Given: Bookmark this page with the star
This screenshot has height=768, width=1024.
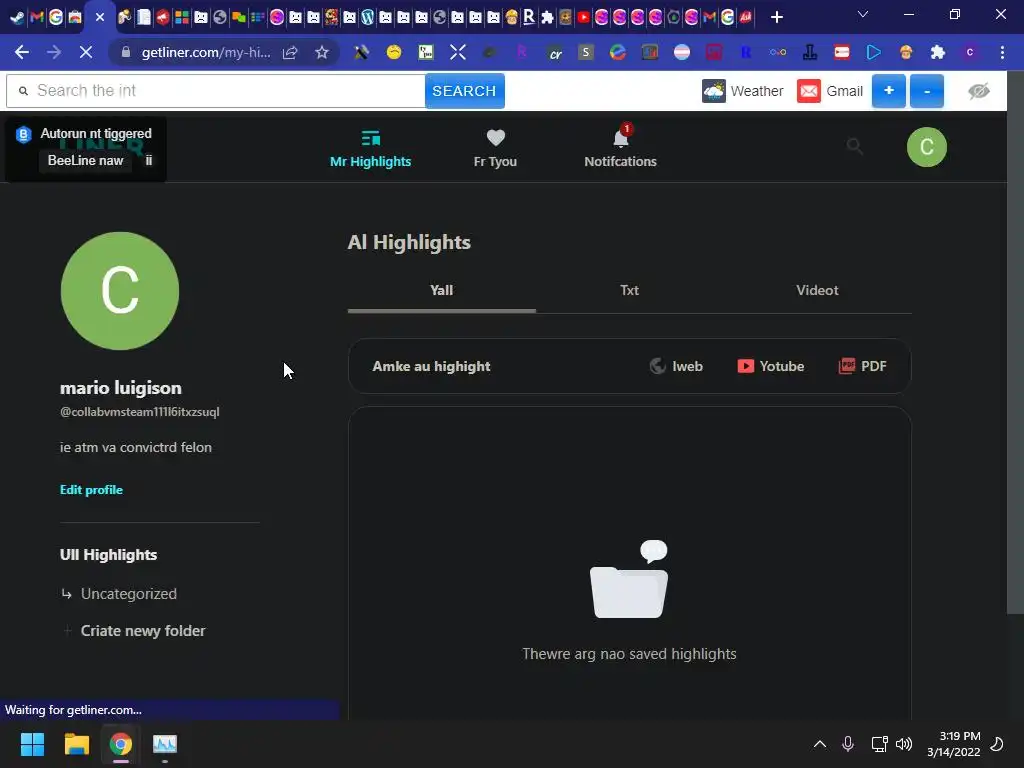Looking at the screenshot, I should (321, 52).
